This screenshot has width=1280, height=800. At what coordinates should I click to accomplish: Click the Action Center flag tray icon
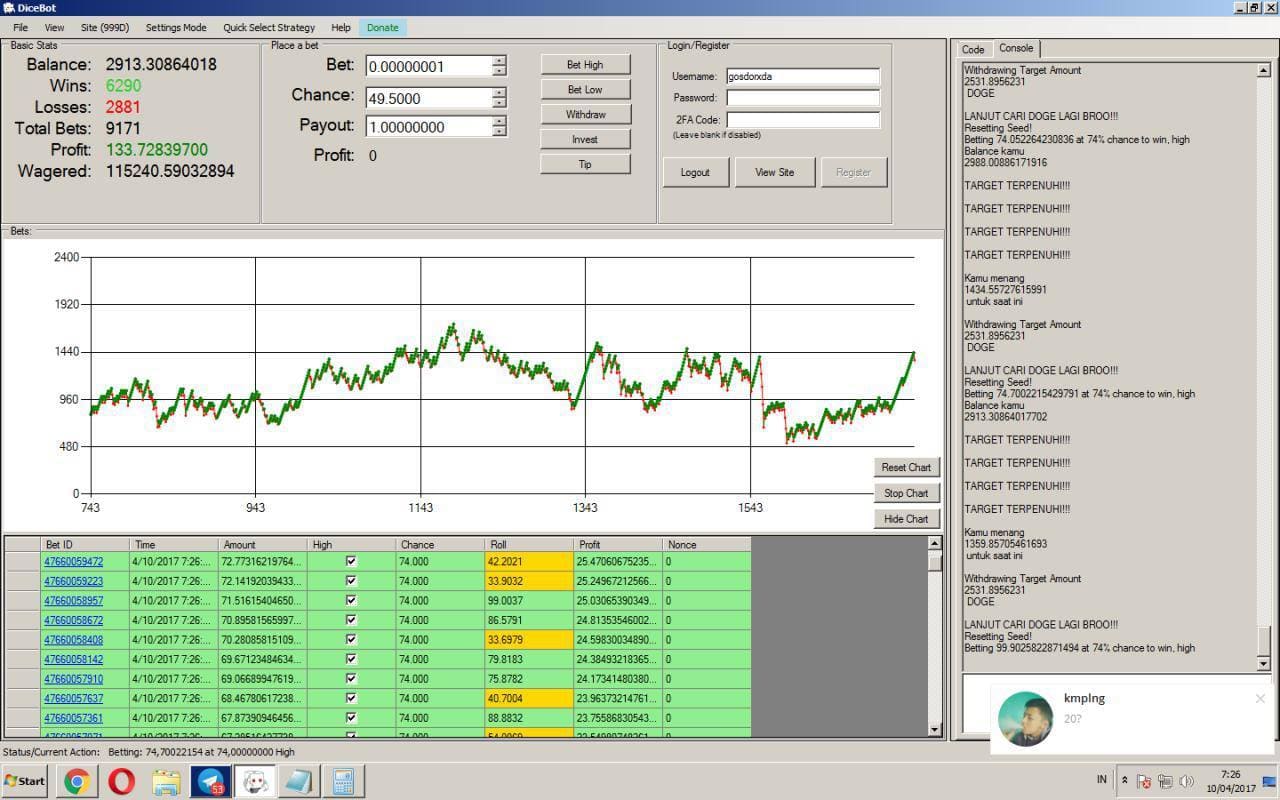pos(1144,781)
